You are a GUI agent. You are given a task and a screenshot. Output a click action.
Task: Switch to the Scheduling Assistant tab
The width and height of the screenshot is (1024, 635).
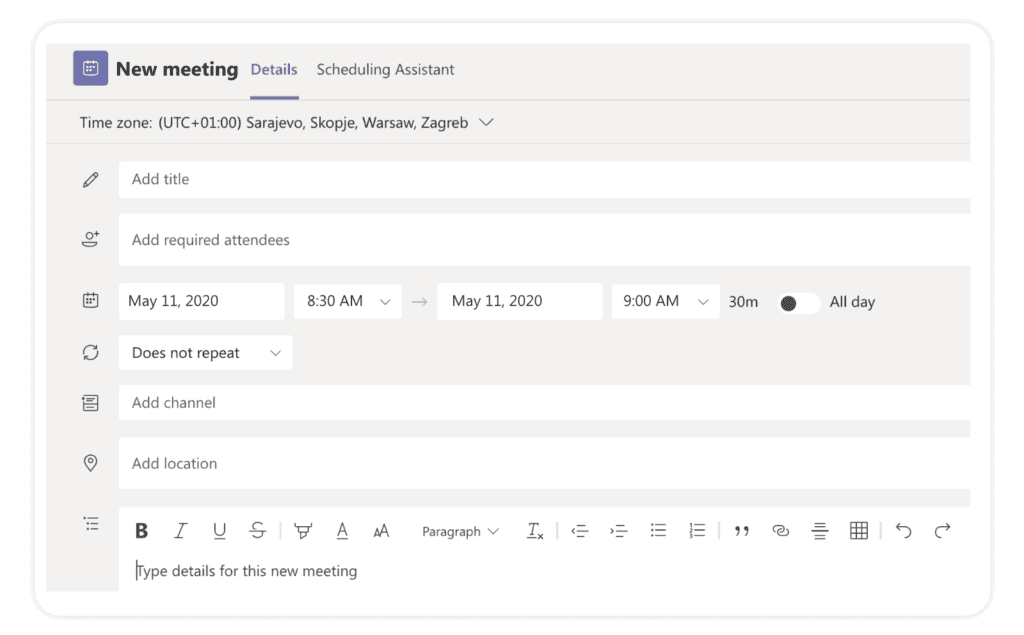coord(385,70)
